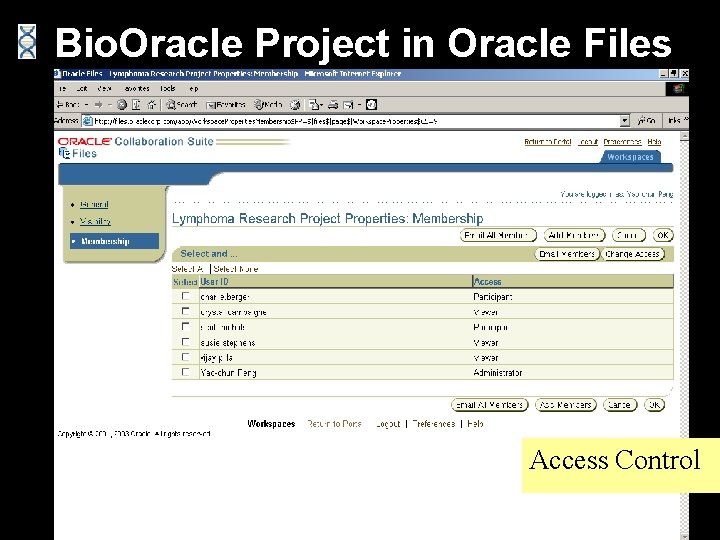Print the page with the Print icon

(333, 105)
